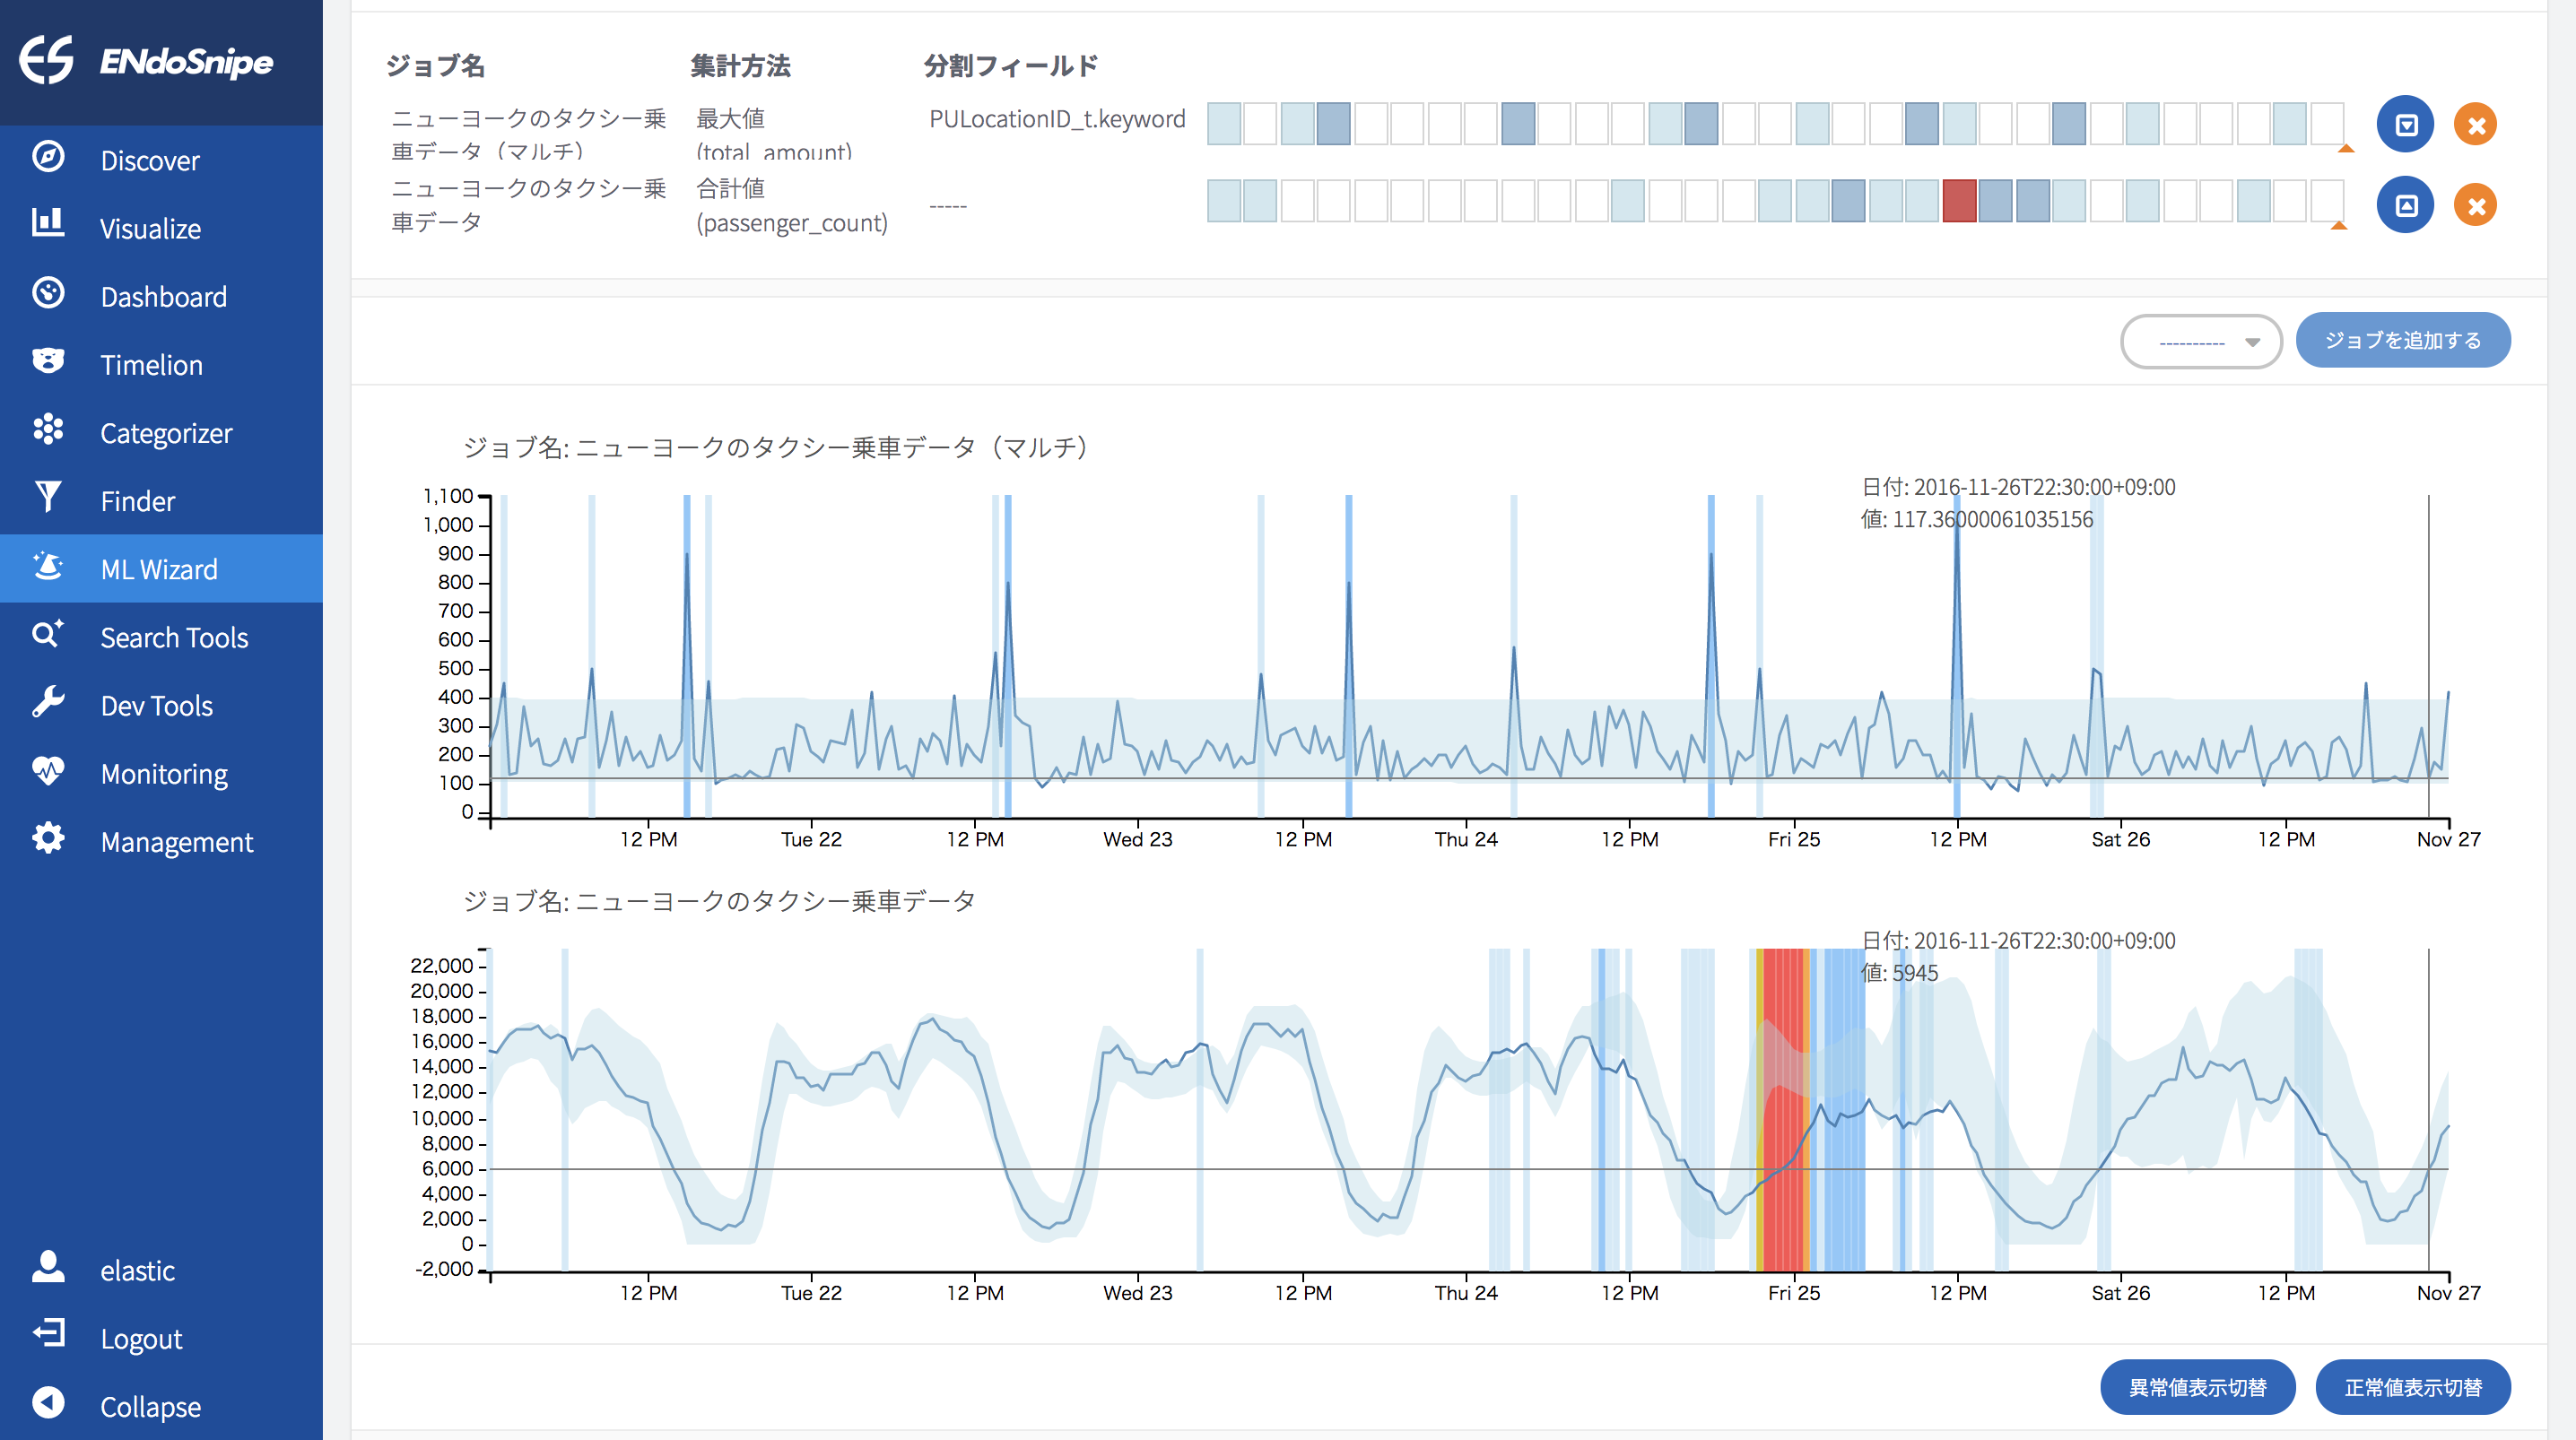Viewport: 2576px width, 1440px height.
Task: Click the Logout link
Action: click(x=141, y=1338)
